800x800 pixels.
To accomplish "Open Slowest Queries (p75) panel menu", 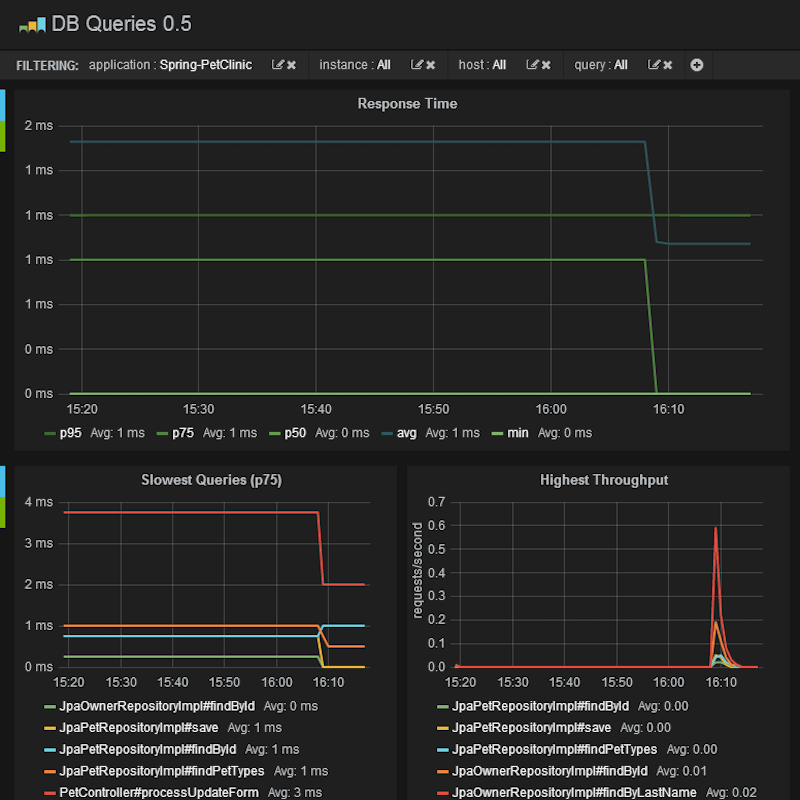I will click(x=211, y=480).
